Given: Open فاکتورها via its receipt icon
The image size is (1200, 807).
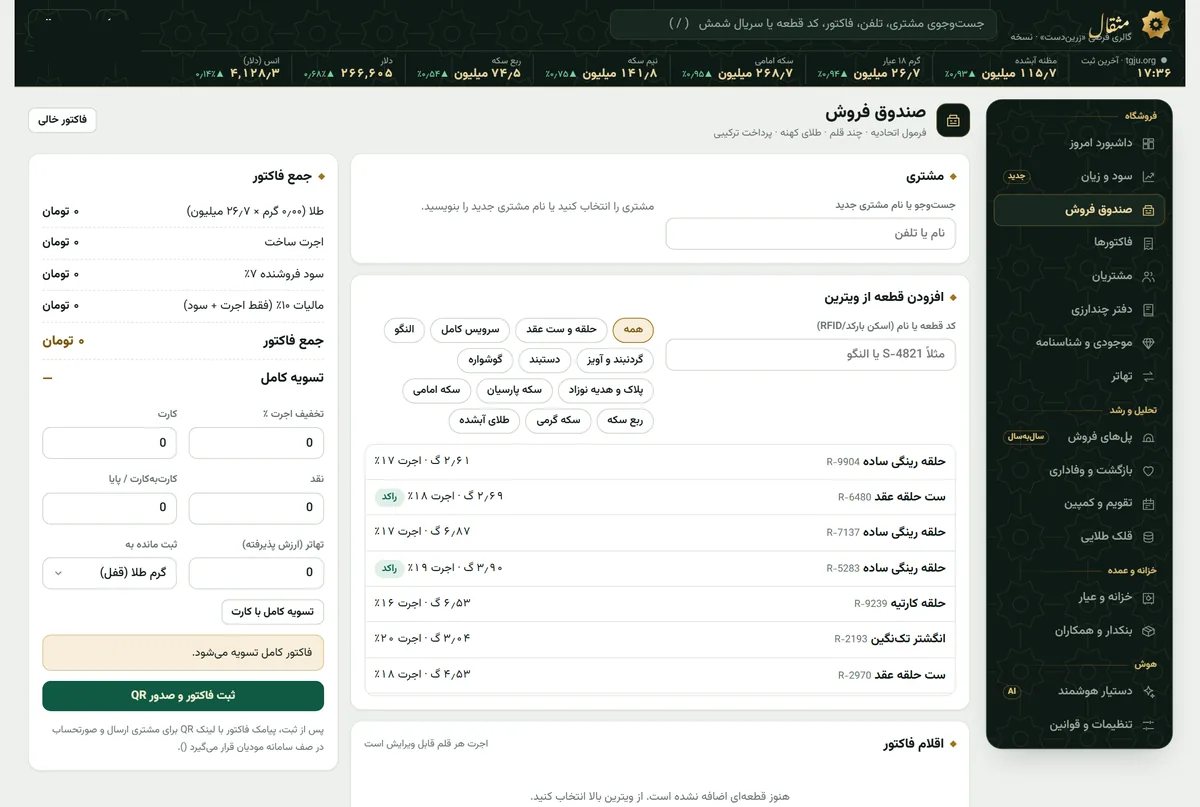Looking at the screenshot, I should tap(1148, 243).
